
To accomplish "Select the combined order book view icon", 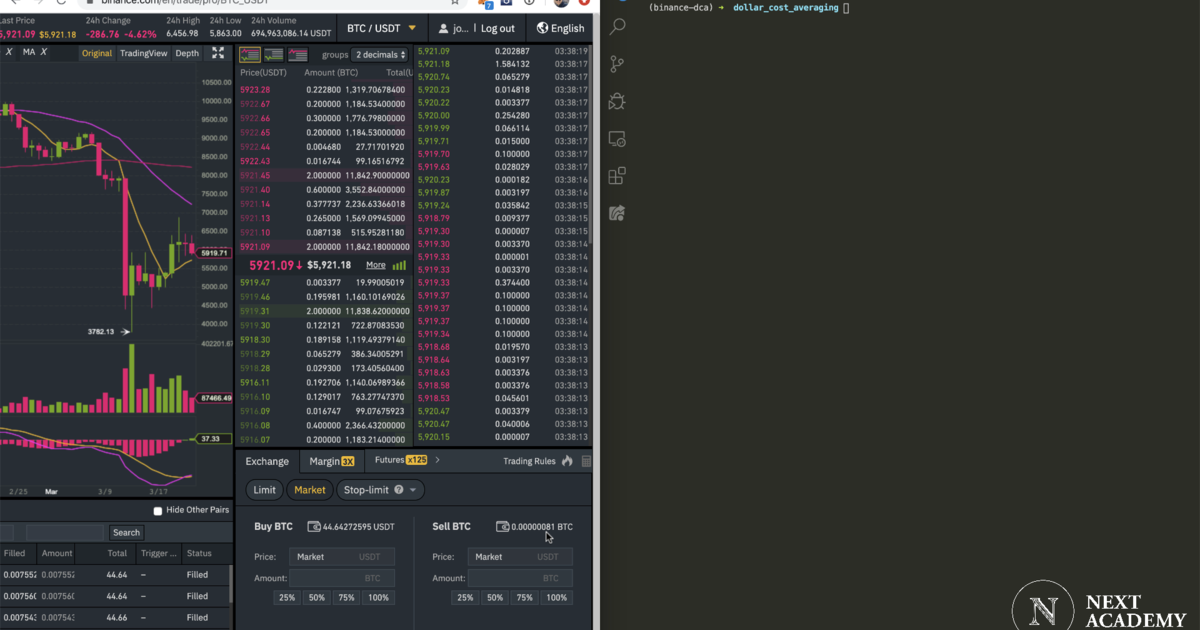I will pos(249,54).
